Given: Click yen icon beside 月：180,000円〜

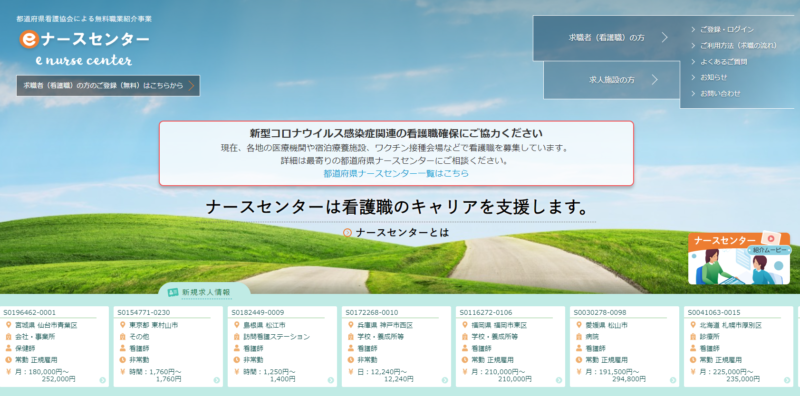Looking at the screenshot, I should (x=8, y=372).
